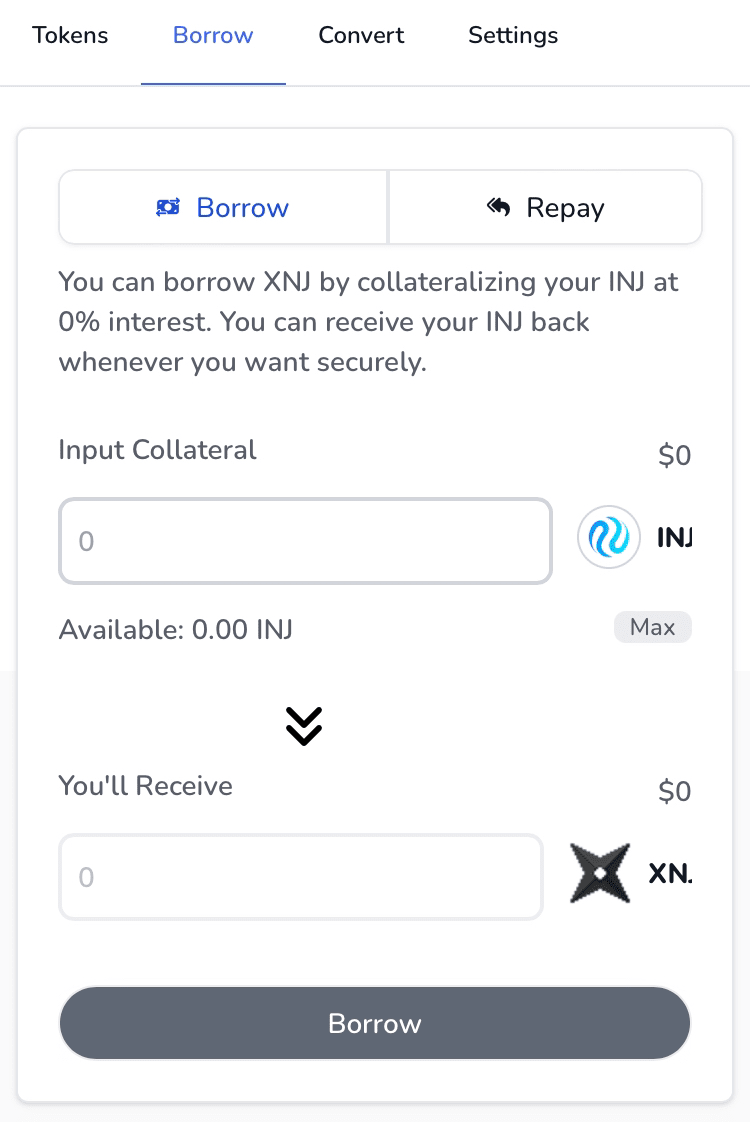The height and width of the screenshot is (1122, 750).
Task: Click the $0 value above receive field
Action: point(675,792)
